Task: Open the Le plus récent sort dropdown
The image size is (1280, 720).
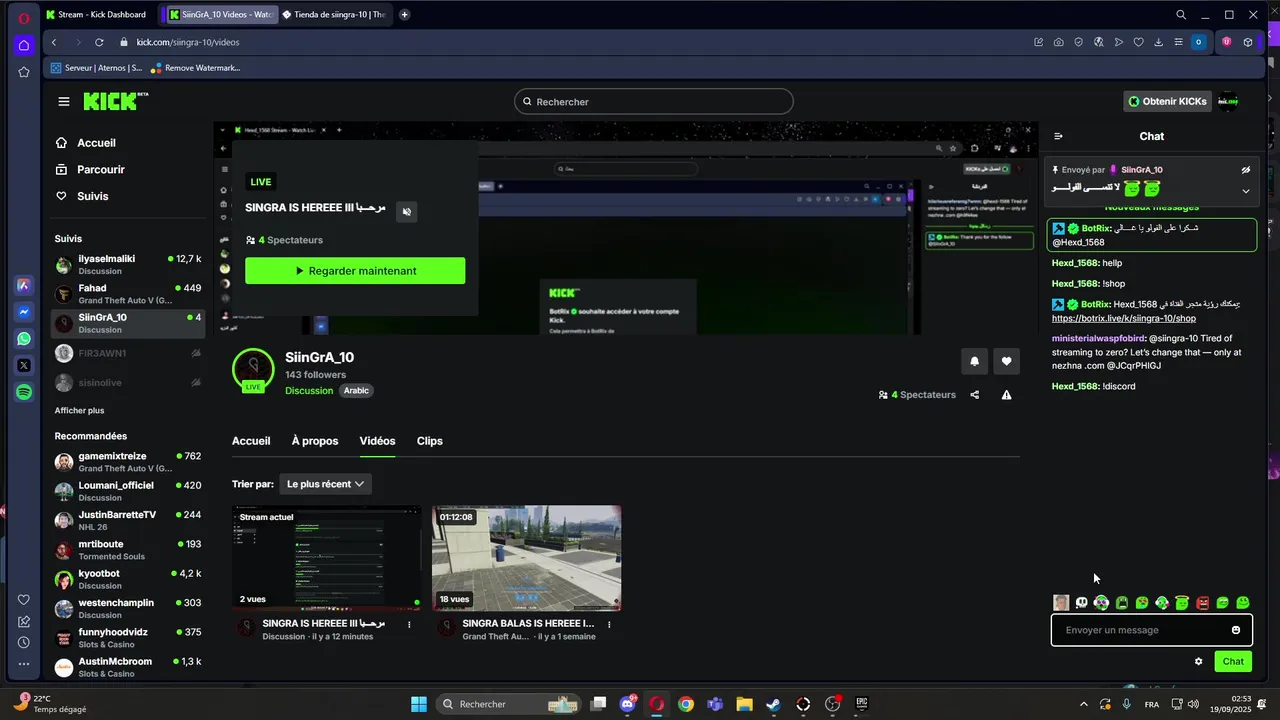Action: [325, 484]
